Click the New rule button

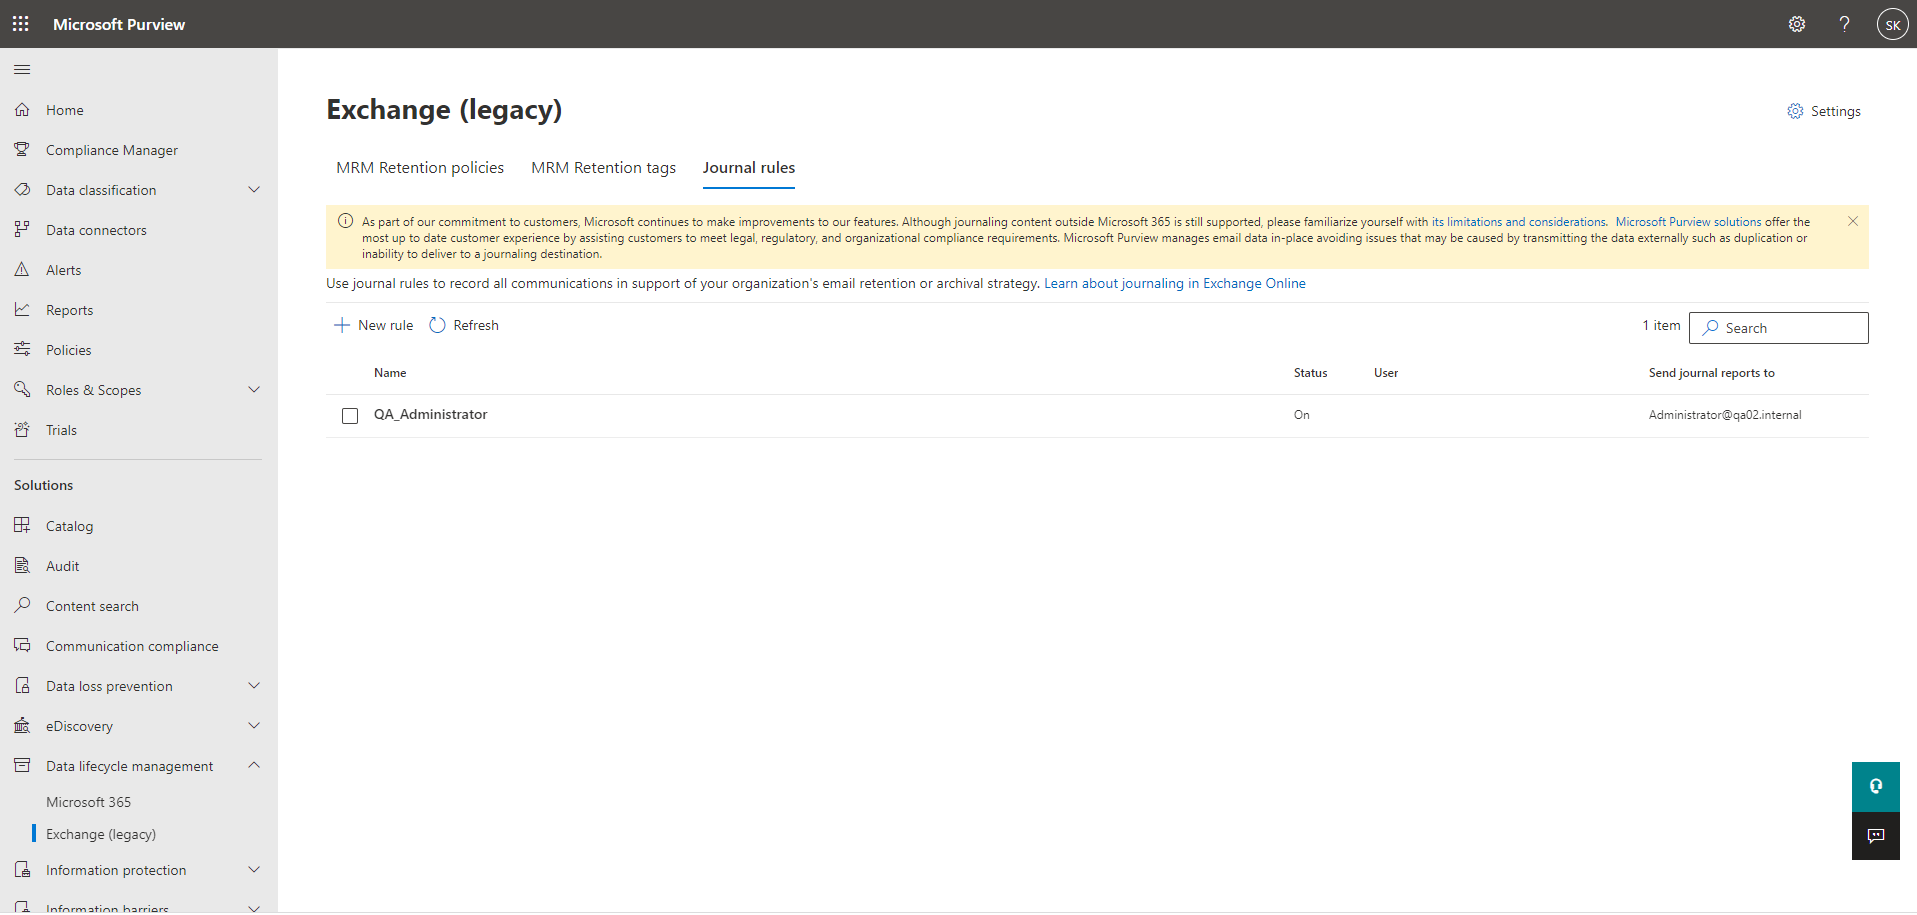373,325
